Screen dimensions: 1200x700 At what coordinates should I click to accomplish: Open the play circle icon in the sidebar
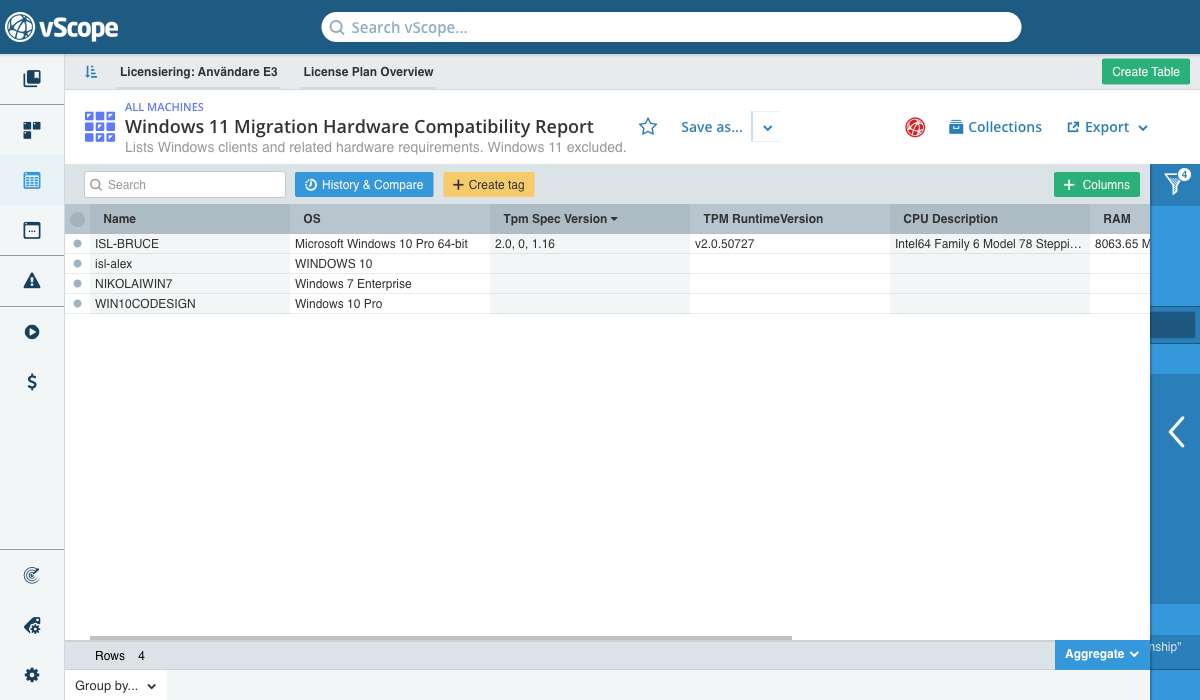tap(32, 332)
